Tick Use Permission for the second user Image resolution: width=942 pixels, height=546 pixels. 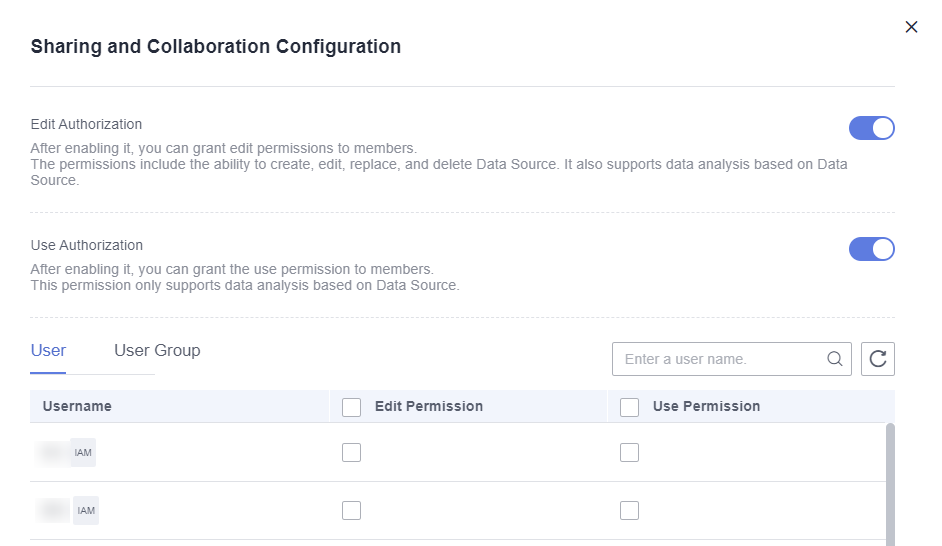pyautogui.click(x=629, y=511)
